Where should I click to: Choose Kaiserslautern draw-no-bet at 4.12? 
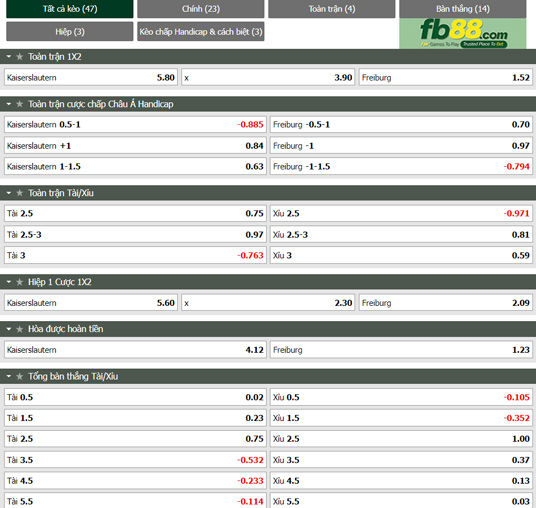[135, 350]
